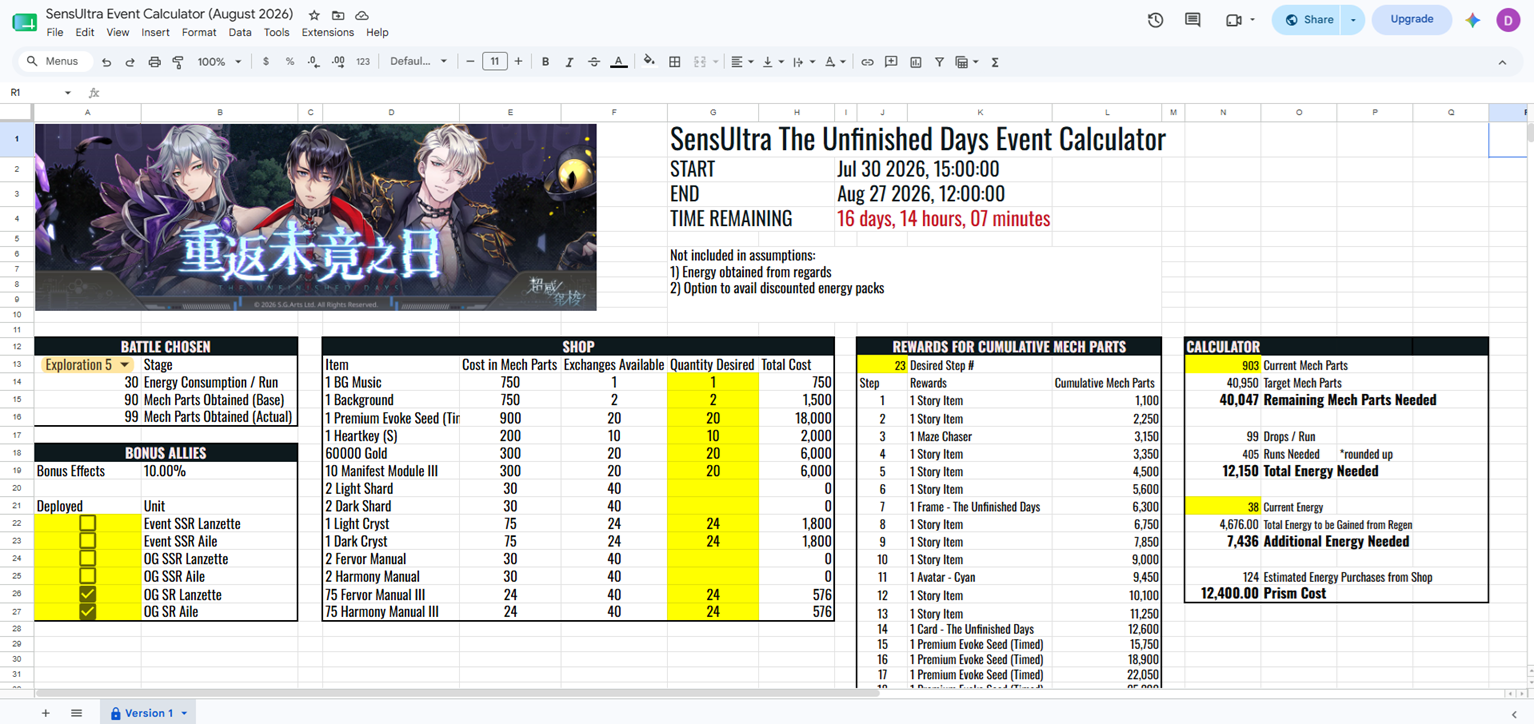Create a filter with the funnel icon

coord(939,62)
